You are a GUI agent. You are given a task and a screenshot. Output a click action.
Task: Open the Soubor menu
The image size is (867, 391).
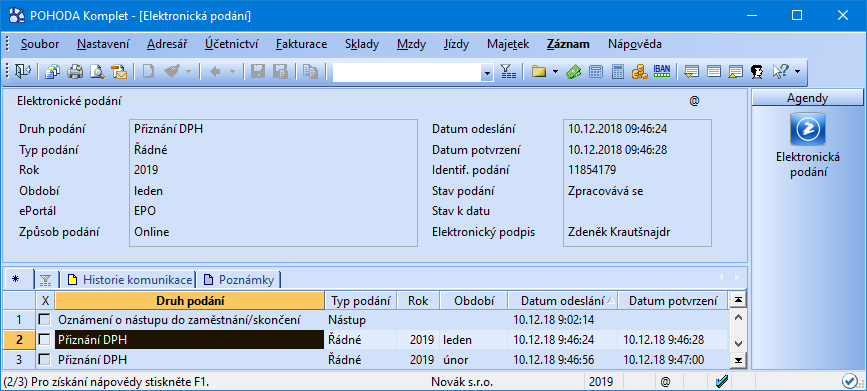40,44
